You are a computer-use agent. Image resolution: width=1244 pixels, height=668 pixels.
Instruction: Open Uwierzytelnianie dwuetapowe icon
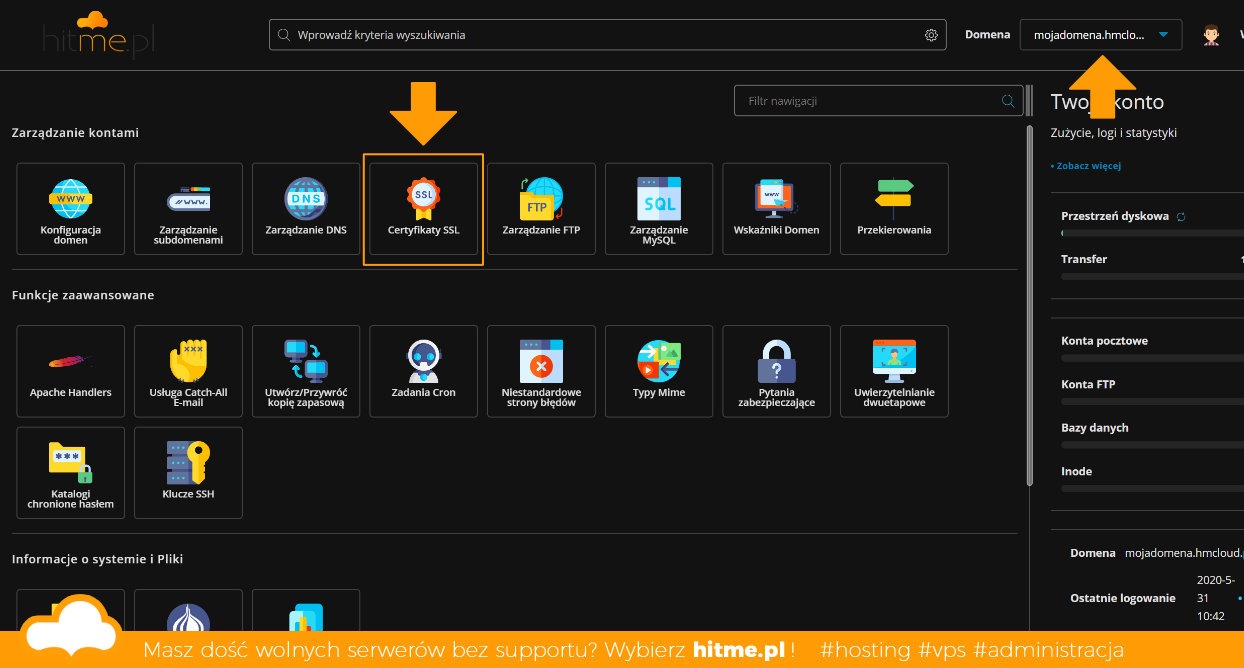894,360
